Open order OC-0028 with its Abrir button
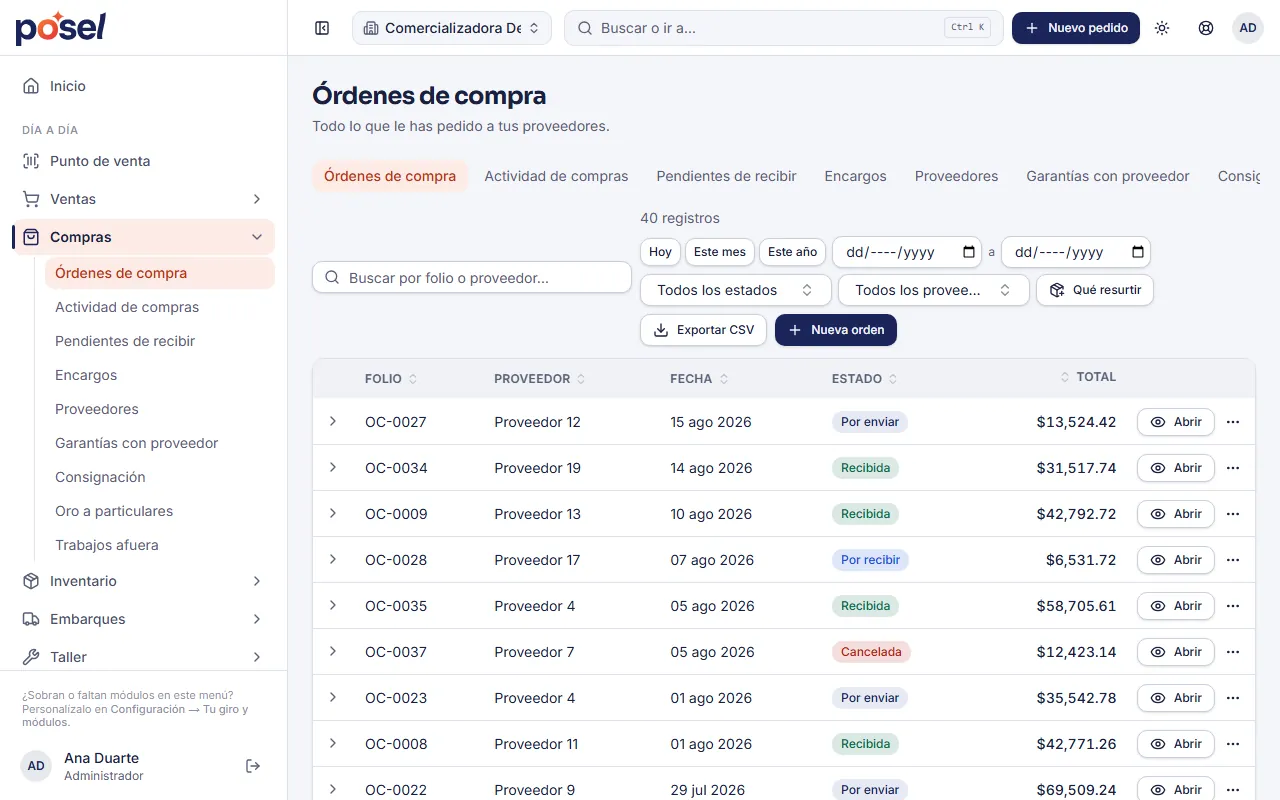The height and width of the screenshot is (800, 1280). (x=1176, y=560)
